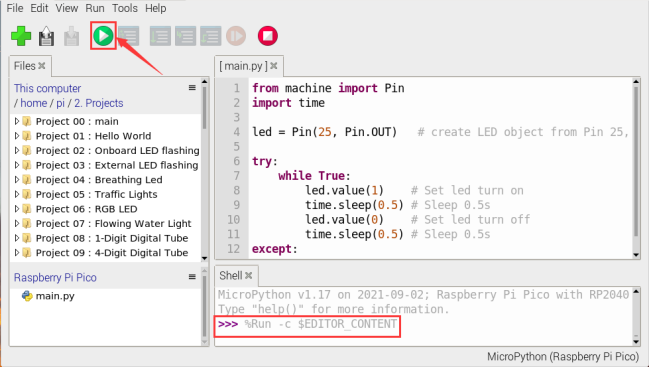Click code line 1 'from machine import Pin'
Image resolution: width=650 pixels, height=367 pixels.
tap(328, 88)
